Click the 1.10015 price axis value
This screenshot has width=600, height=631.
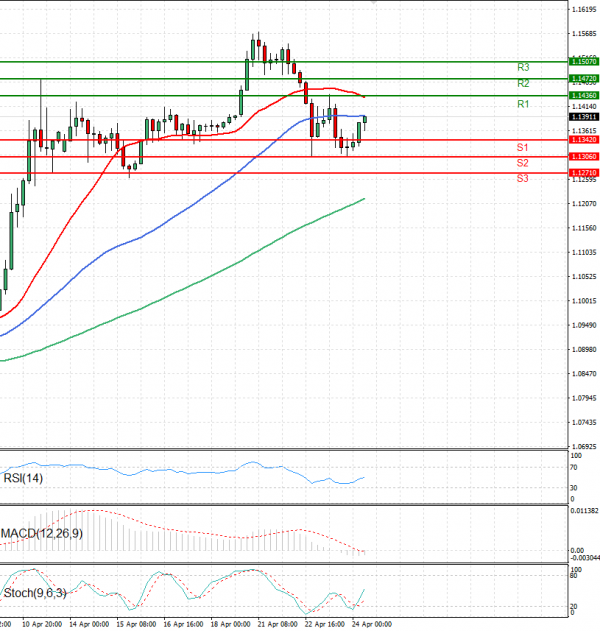coord(584,301)
